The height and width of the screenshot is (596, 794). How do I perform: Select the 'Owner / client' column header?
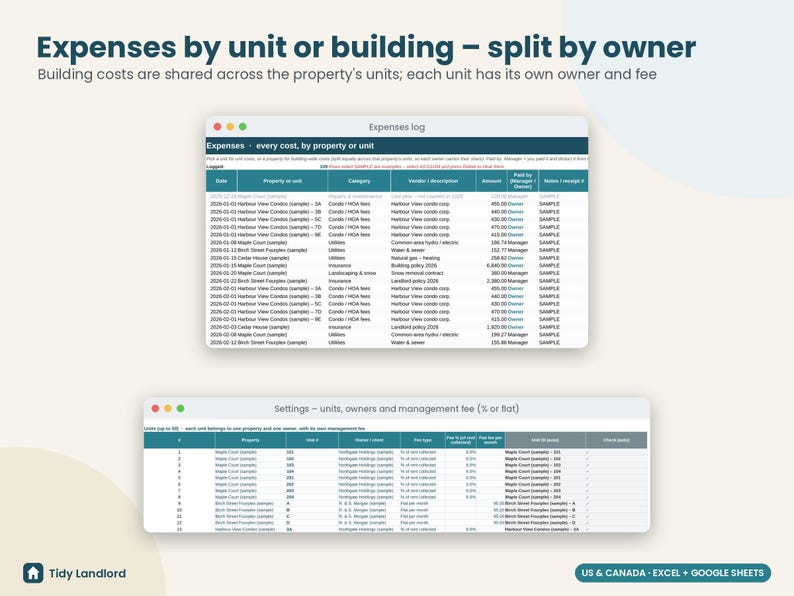pos(369,440)
